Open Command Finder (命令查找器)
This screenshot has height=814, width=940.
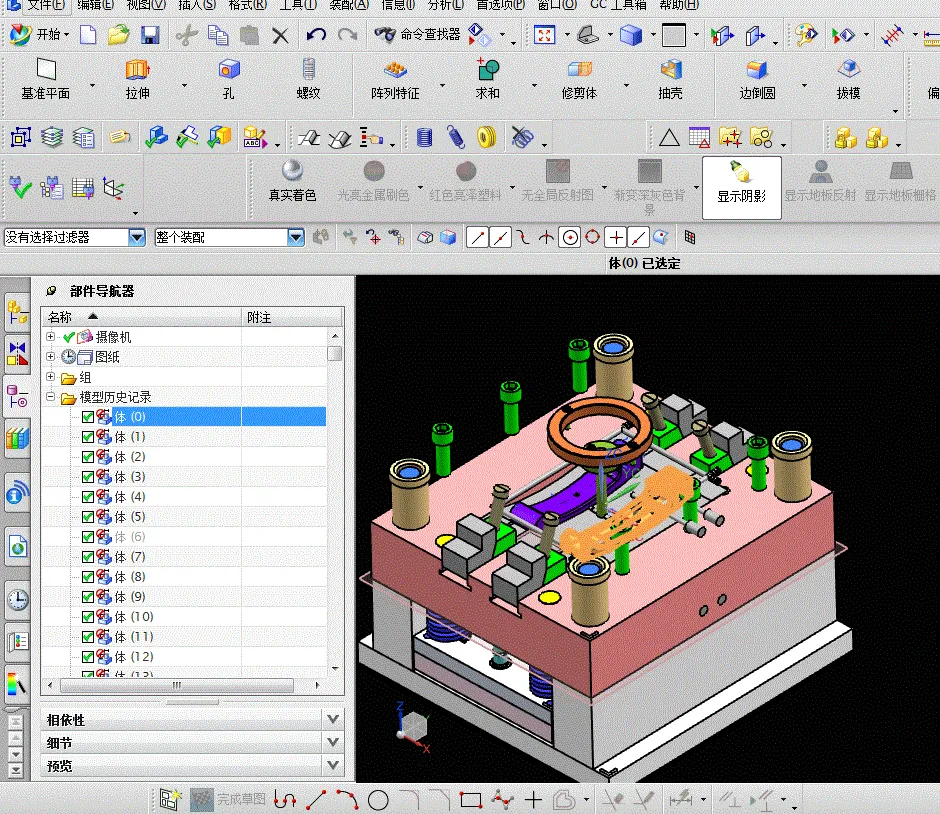417,34
